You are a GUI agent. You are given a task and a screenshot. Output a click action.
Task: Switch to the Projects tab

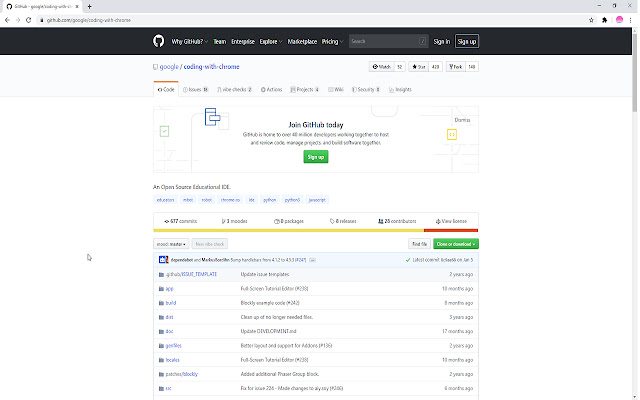tap(304, 89)
